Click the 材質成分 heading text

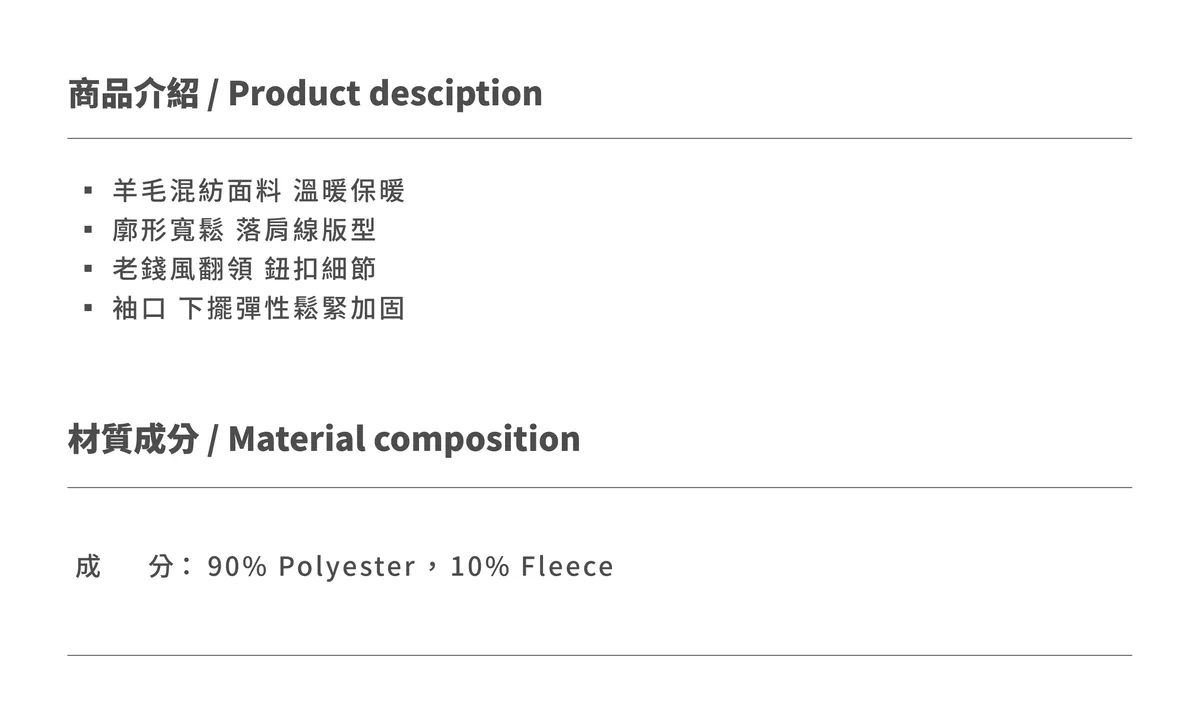[133, 439]
